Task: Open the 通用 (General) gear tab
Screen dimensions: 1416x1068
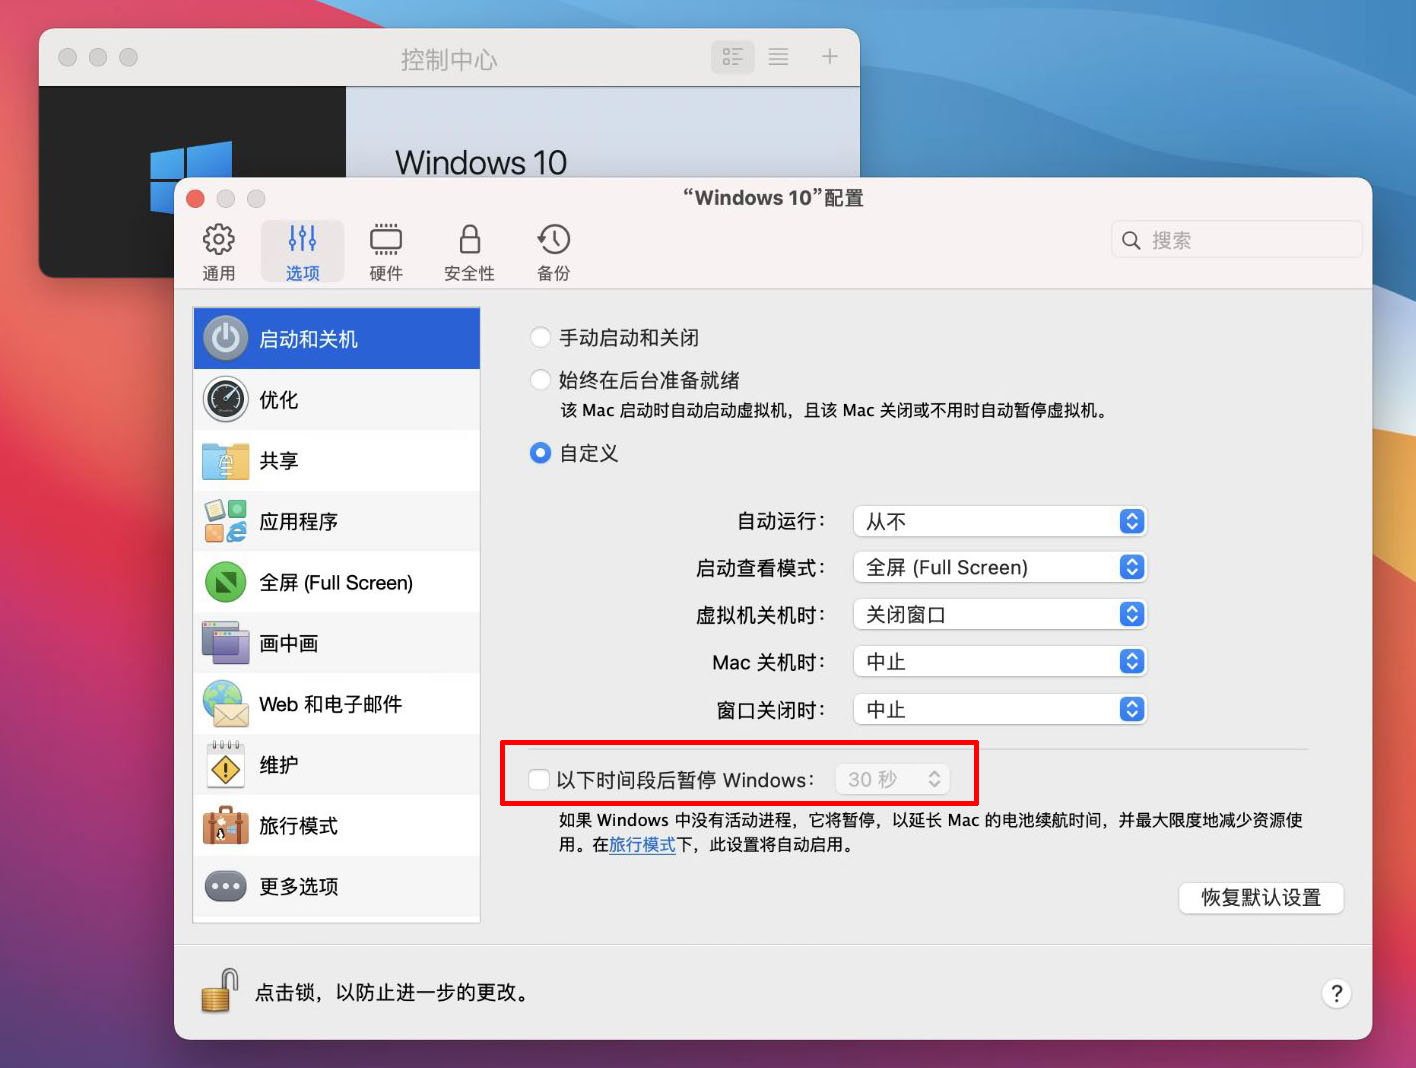Action: [x=219, y=252]
